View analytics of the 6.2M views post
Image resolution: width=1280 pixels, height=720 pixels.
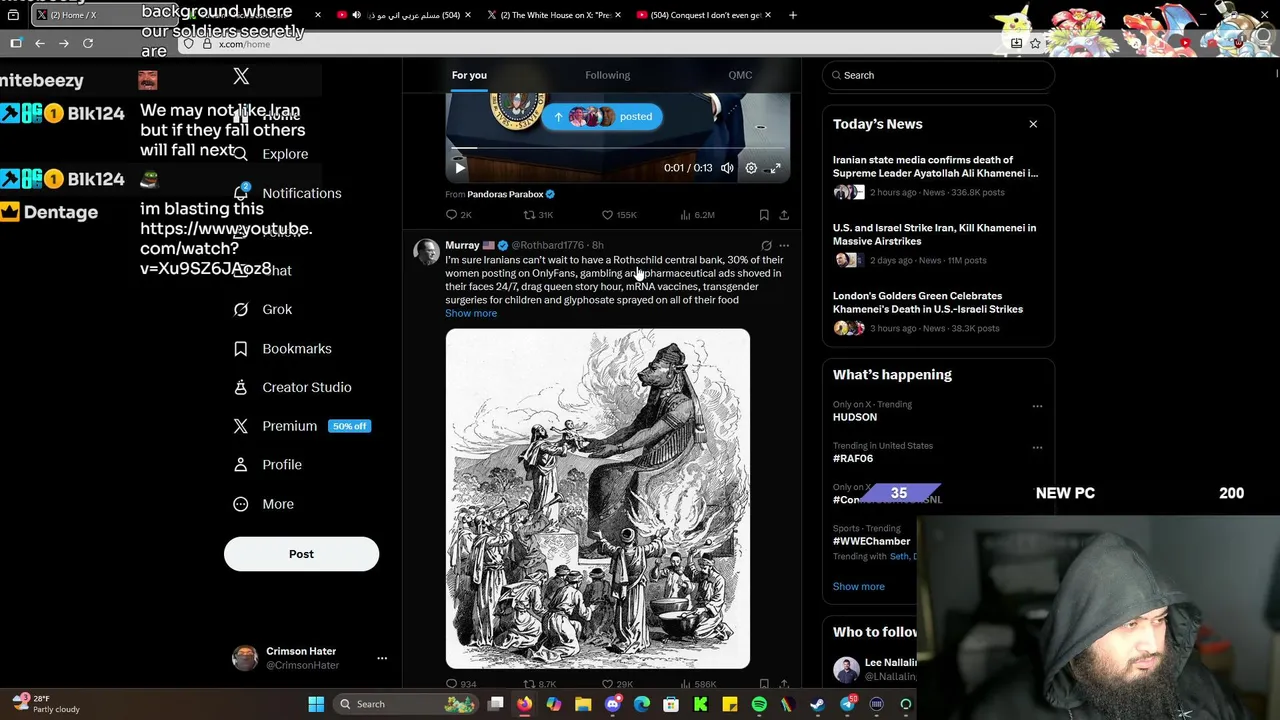tap(697, 215)
